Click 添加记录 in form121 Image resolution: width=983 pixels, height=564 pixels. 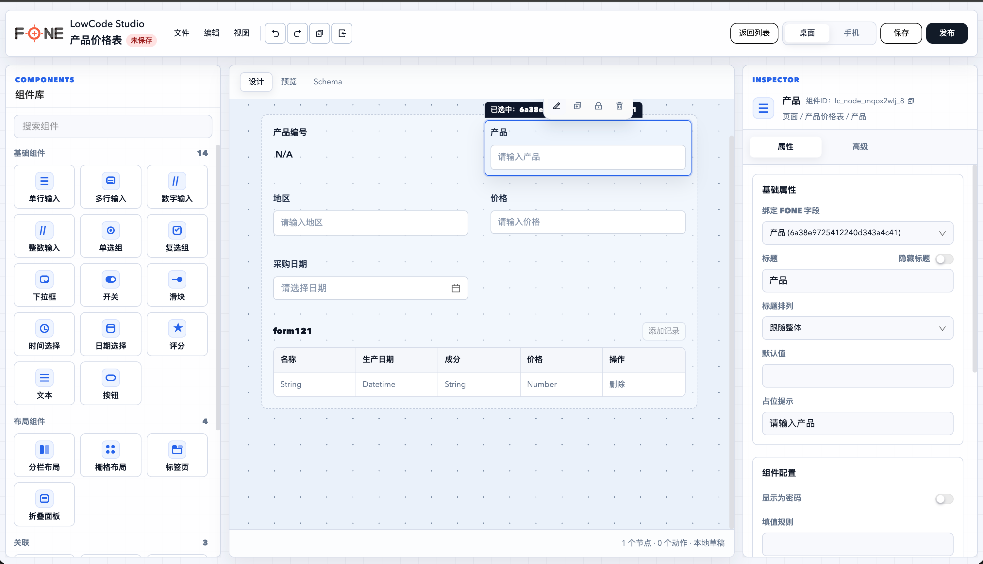coord(664,331)
